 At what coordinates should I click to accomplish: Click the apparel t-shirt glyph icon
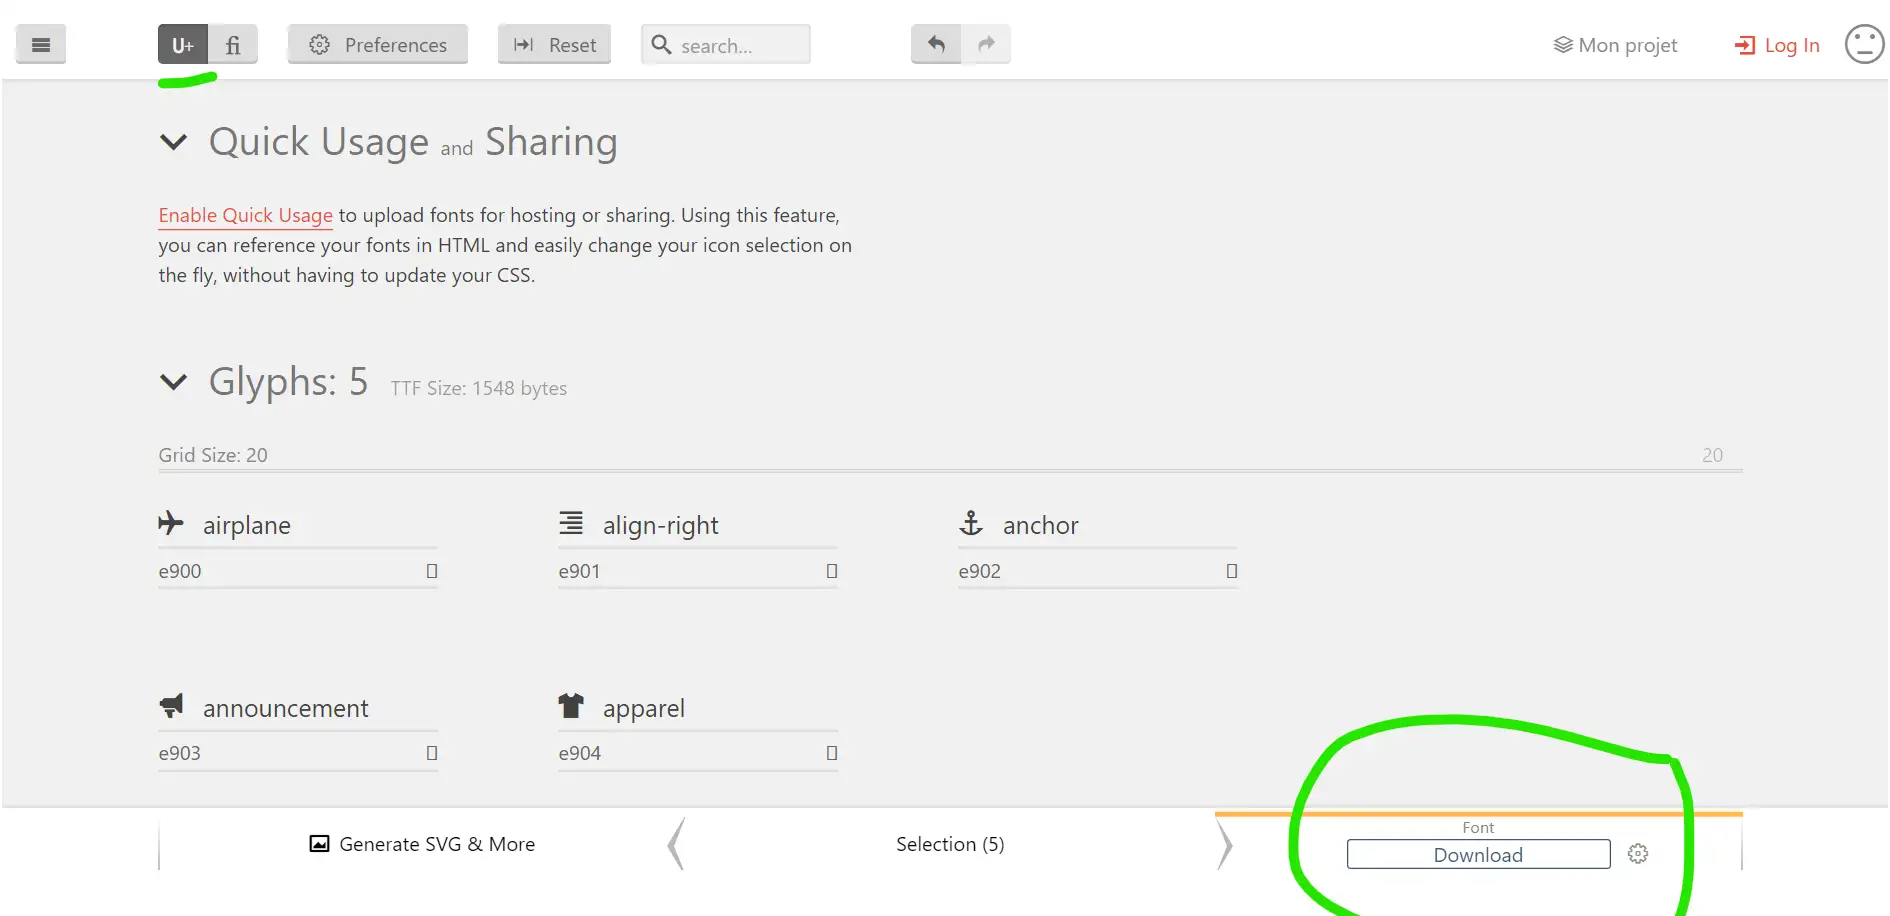[571, 706]
